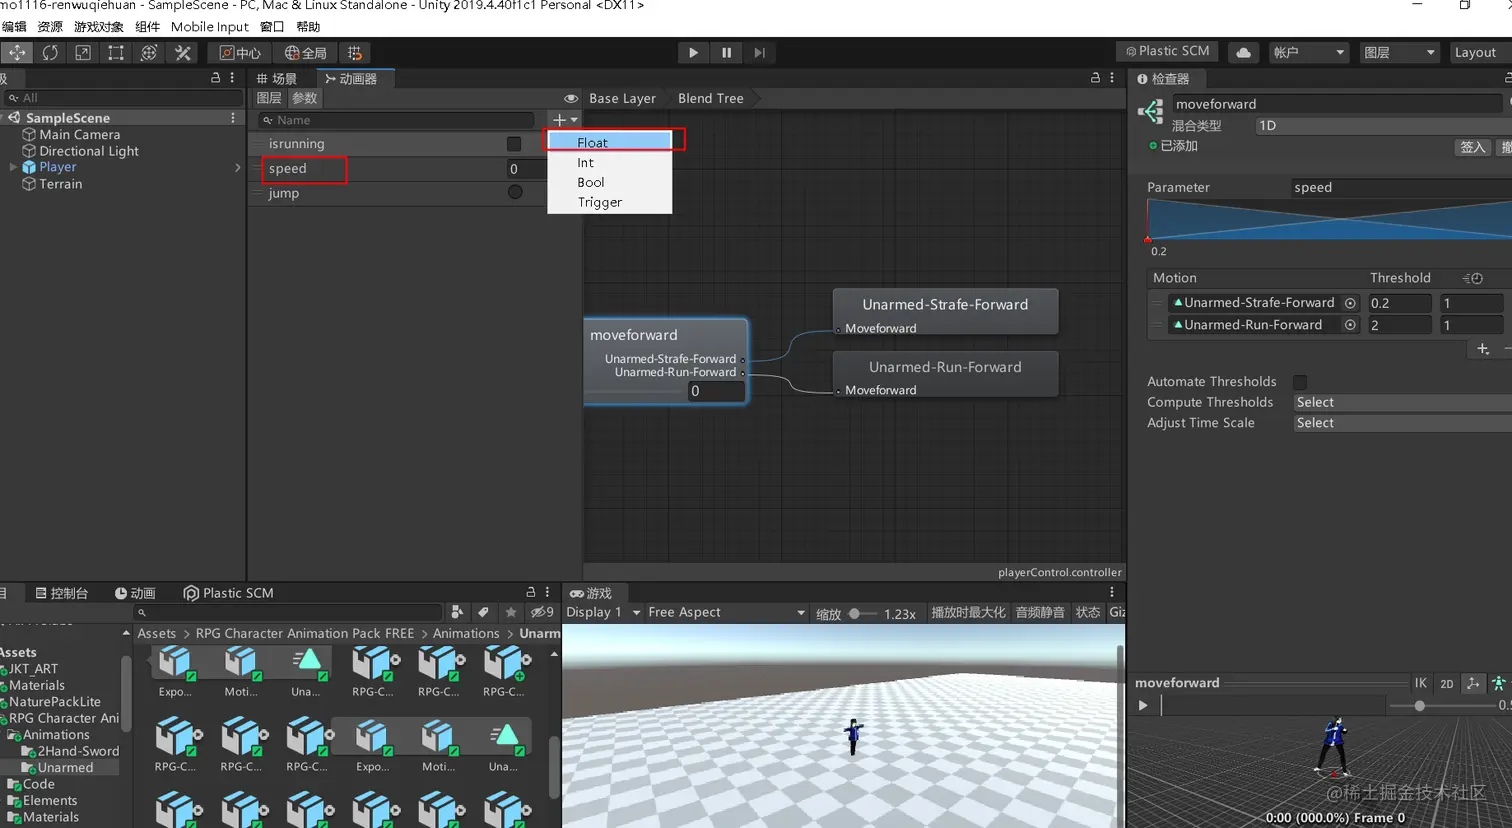The height and width of the screenshot is (828, 1512).
Task: Add a motion field with plus button
Action: 1483,349
